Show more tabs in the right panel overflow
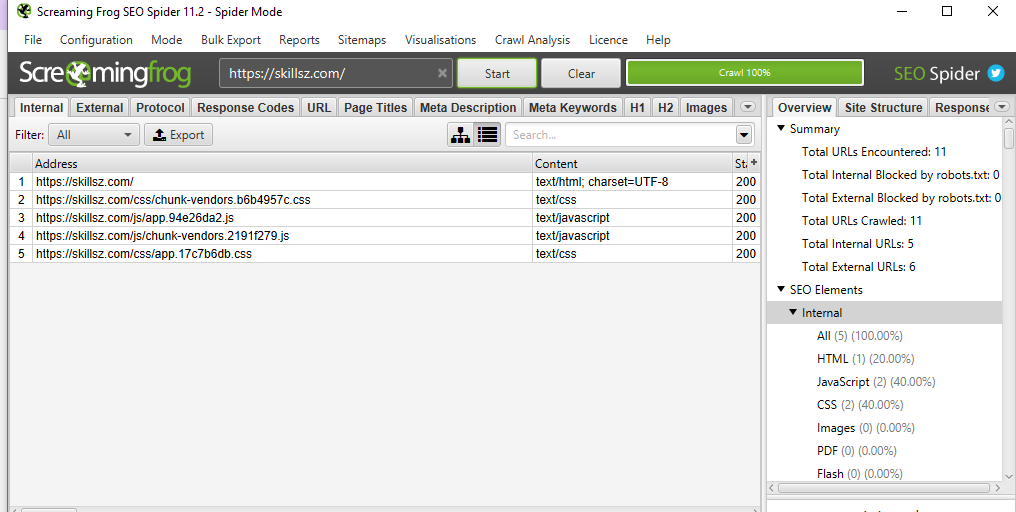Screen dimensions: 1016x512 click(1002, 107)
